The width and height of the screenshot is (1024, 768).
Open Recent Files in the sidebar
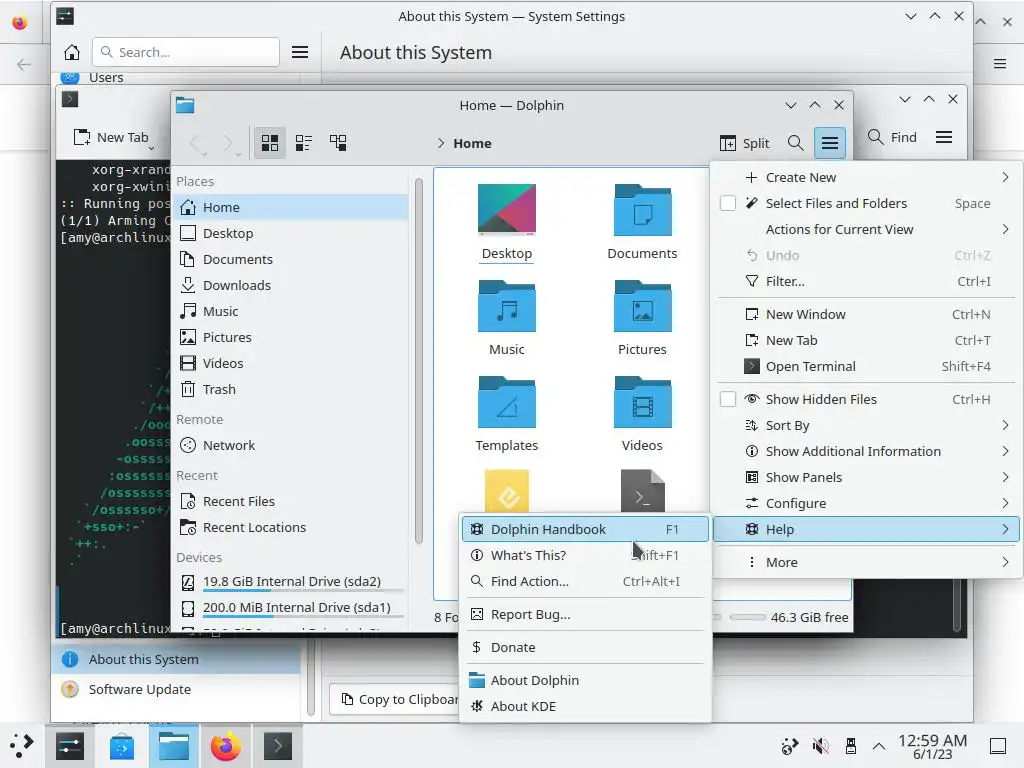[x=290, y=502]
